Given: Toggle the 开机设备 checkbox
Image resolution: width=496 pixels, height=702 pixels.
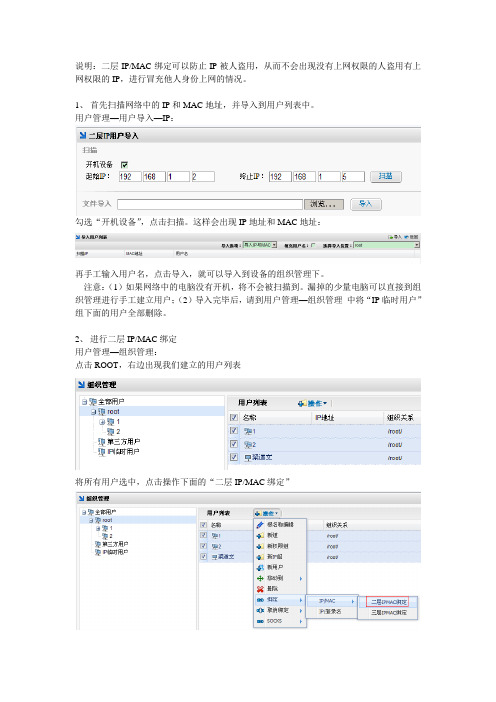Looking at the screenshot, I should (124, 164).
